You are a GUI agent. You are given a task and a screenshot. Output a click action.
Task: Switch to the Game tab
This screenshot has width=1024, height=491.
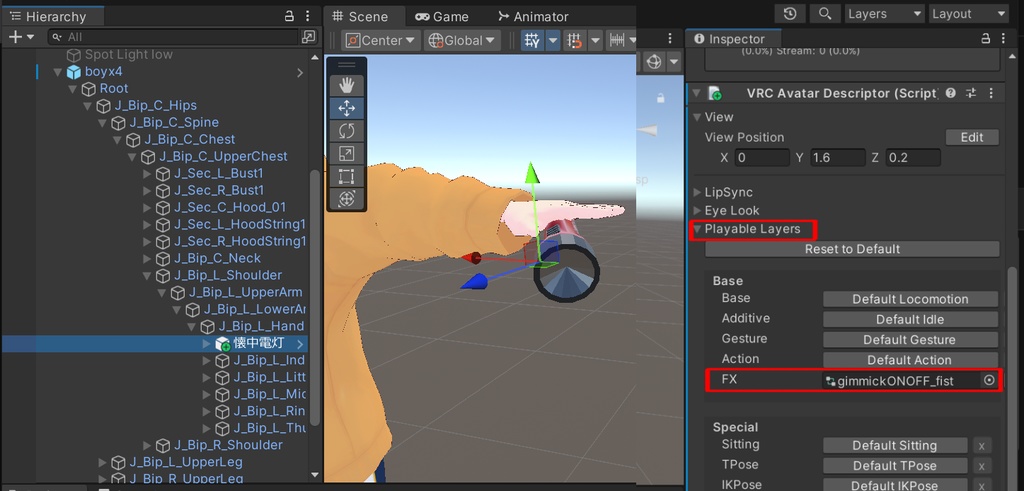tap(441, 16)
